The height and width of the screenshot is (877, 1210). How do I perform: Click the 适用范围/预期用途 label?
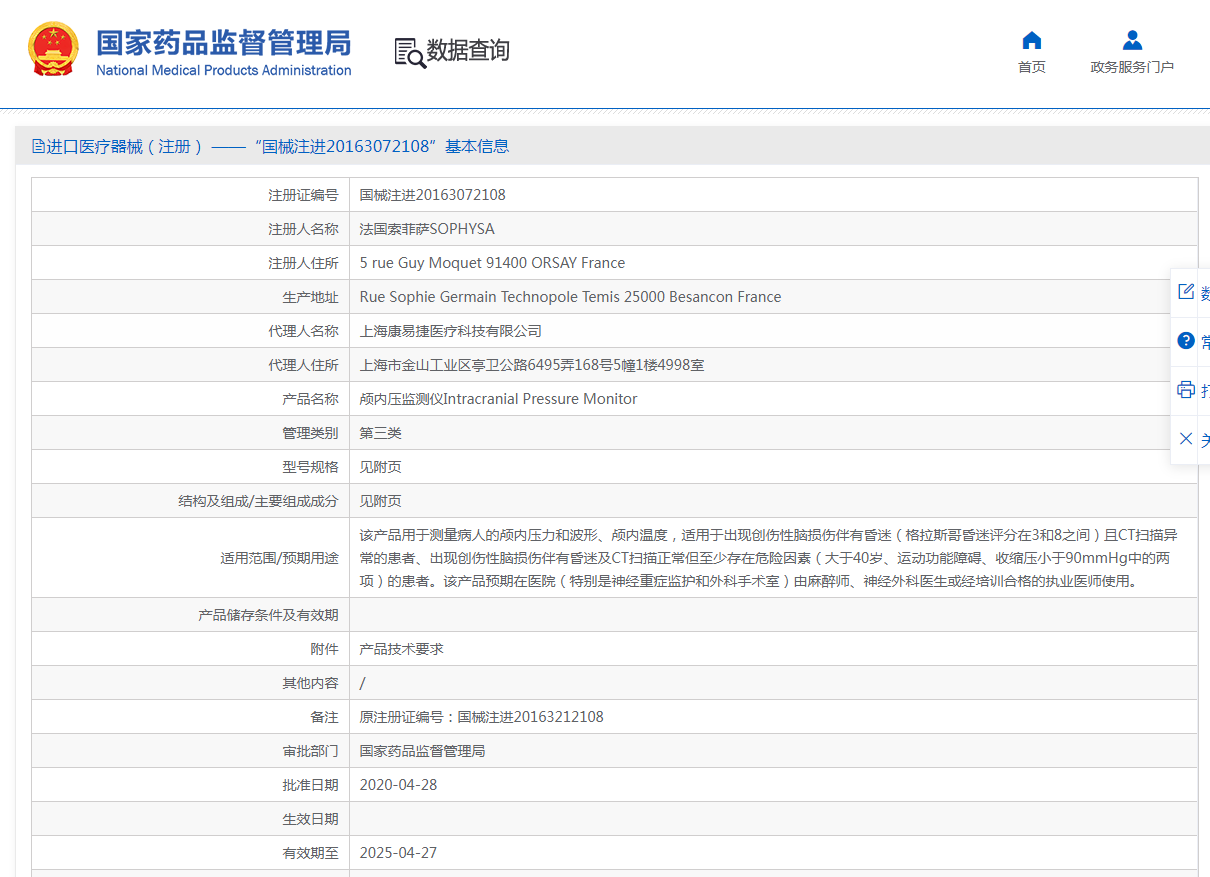coord(279,558)
